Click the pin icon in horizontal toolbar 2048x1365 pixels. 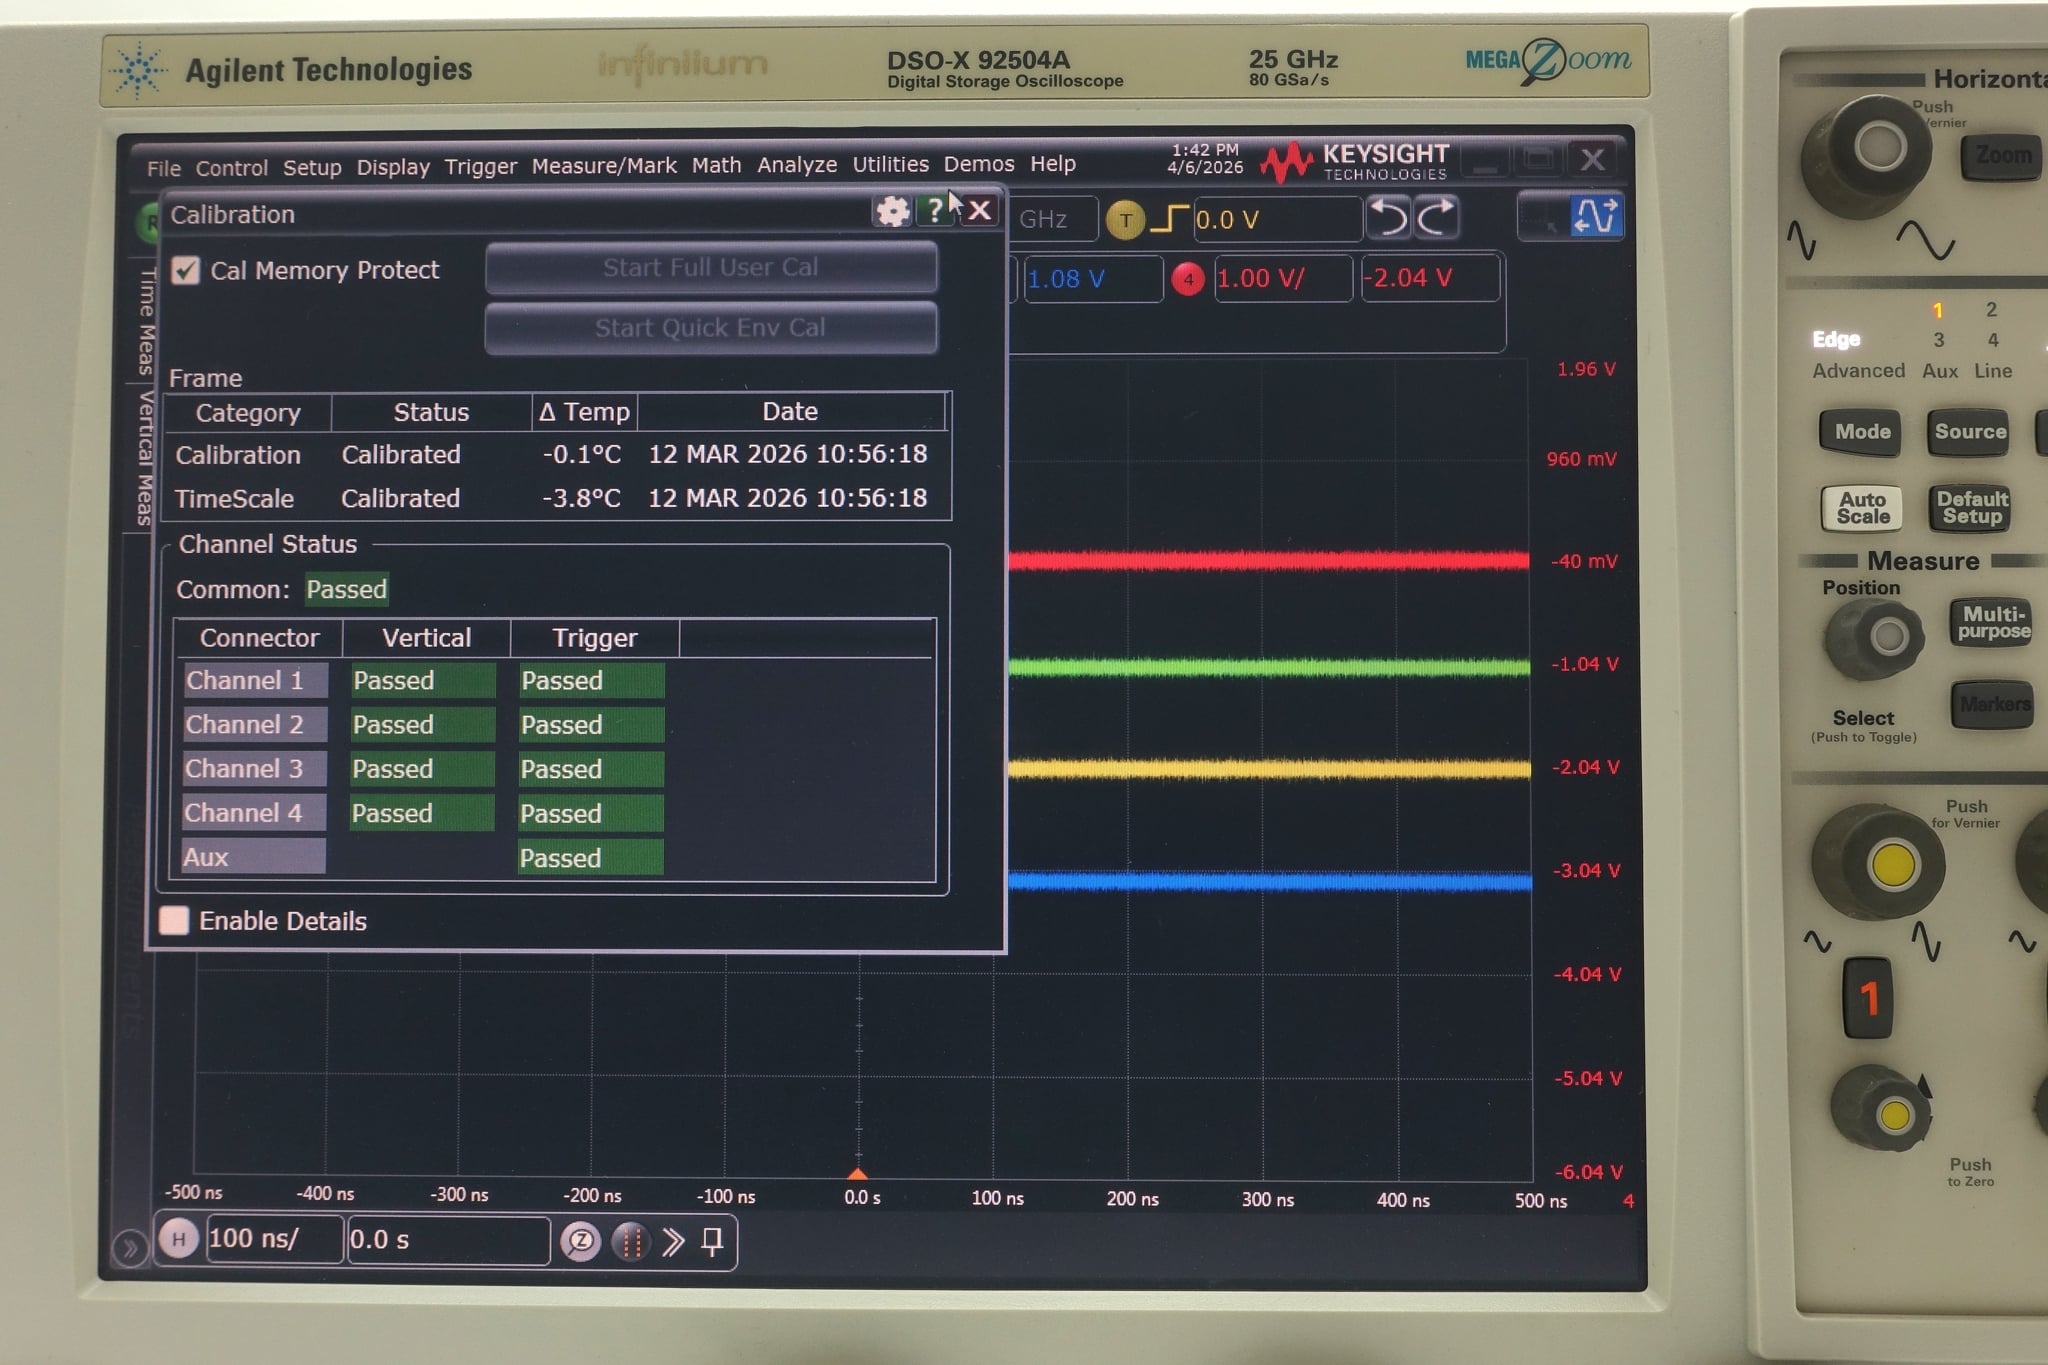[x=712, y=1242]
